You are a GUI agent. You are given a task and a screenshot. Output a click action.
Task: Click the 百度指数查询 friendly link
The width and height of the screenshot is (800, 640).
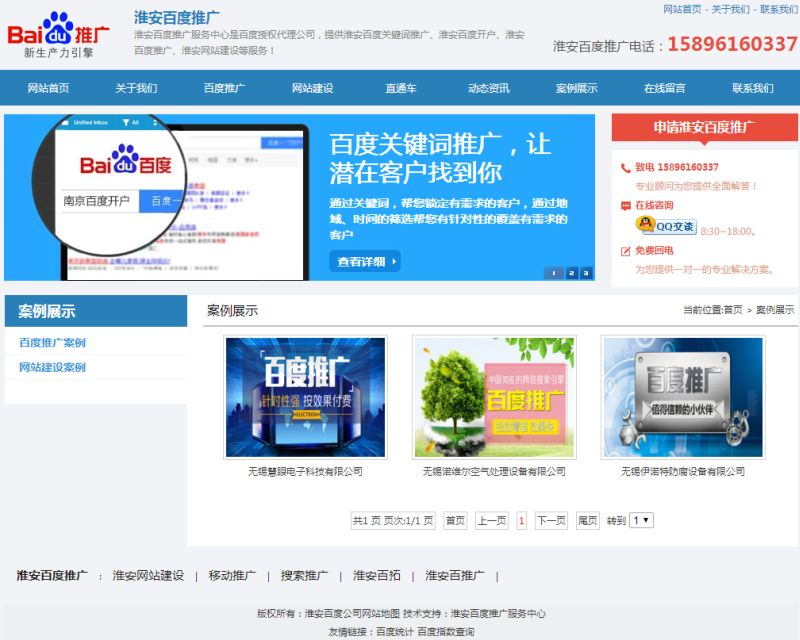click(446, 632)
